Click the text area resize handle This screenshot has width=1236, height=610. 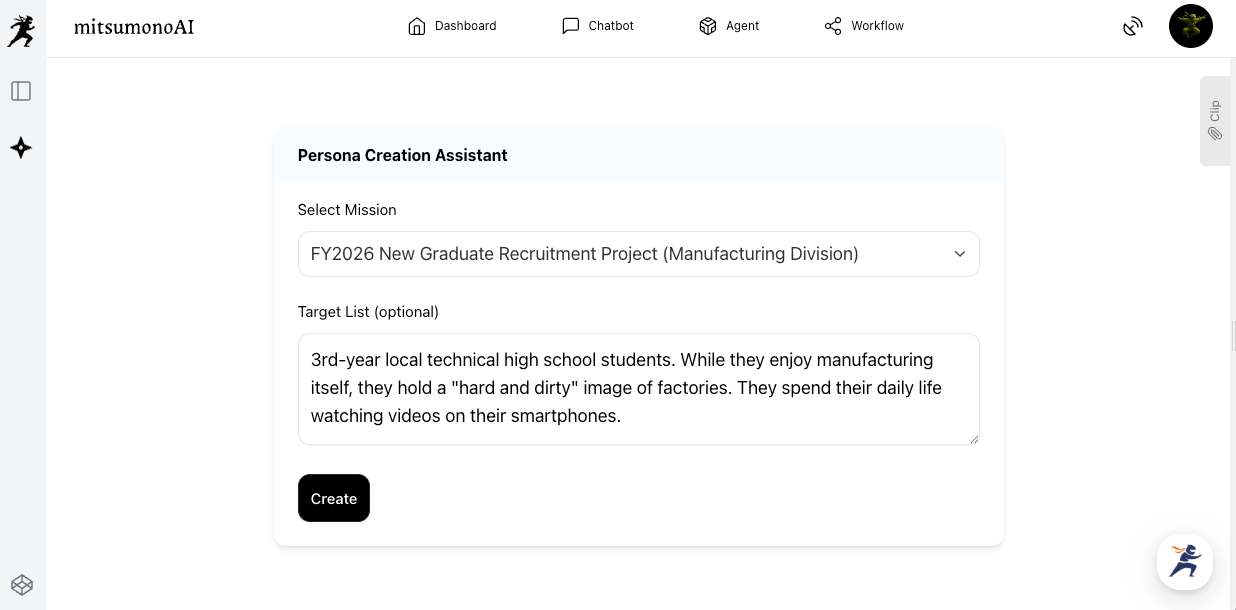click(x=974, y=439)
